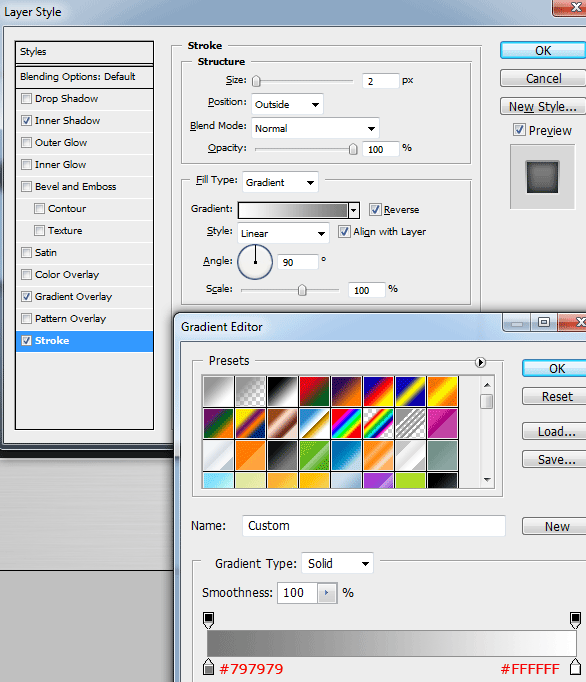Screen dimensions: 586x682
Task: Pick the blue-yellow-blue gradient preset
Action: pos(410,391)
